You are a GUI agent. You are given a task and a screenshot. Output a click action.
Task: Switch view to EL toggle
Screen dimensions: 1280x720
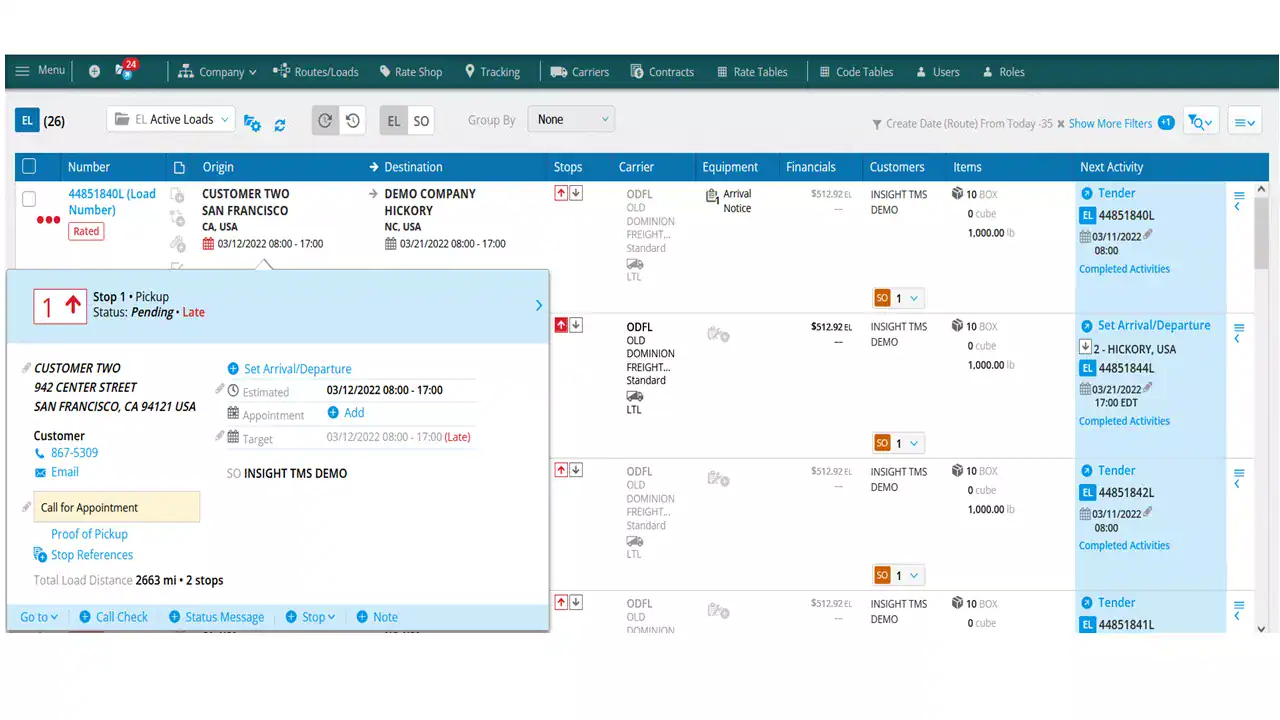pos(394,121)
